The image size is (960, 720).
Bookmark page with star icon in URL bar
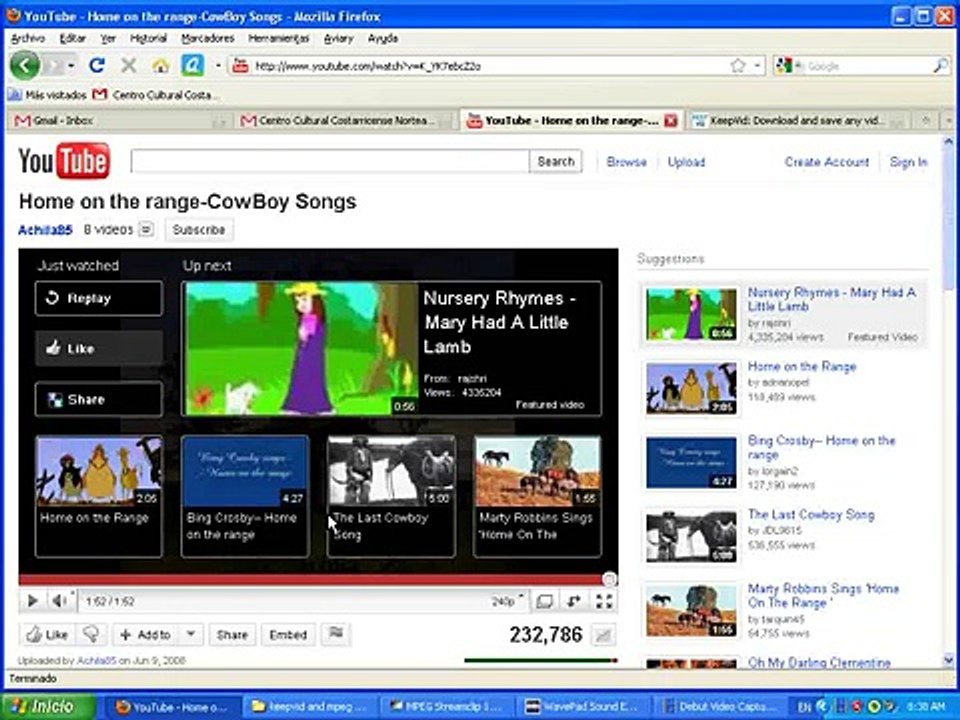738,66
